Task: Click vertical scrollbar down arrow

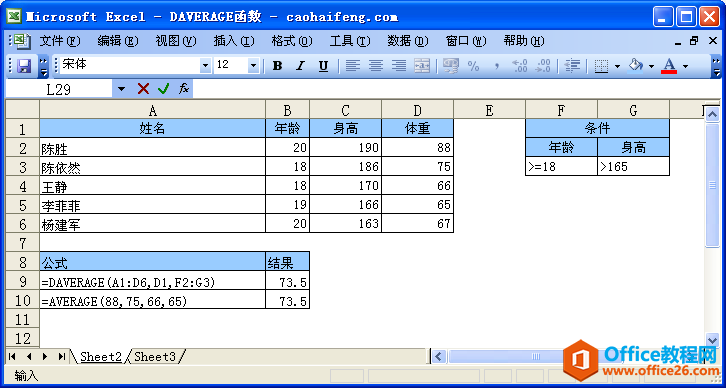Action: [x=712, y=339]
